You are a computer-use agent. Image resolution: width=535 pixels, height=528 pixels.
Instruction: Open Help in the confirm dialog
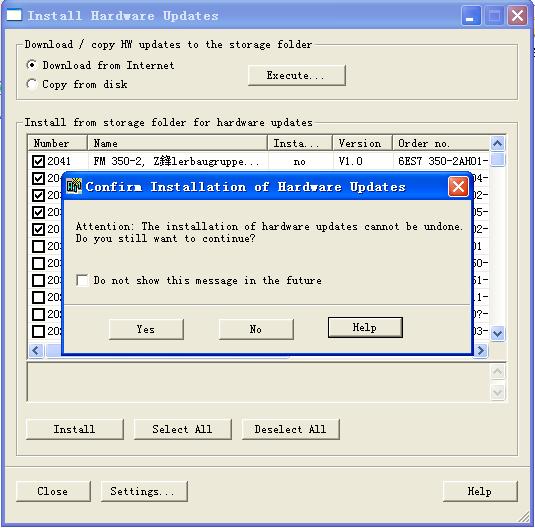click(x=365, y=328)
